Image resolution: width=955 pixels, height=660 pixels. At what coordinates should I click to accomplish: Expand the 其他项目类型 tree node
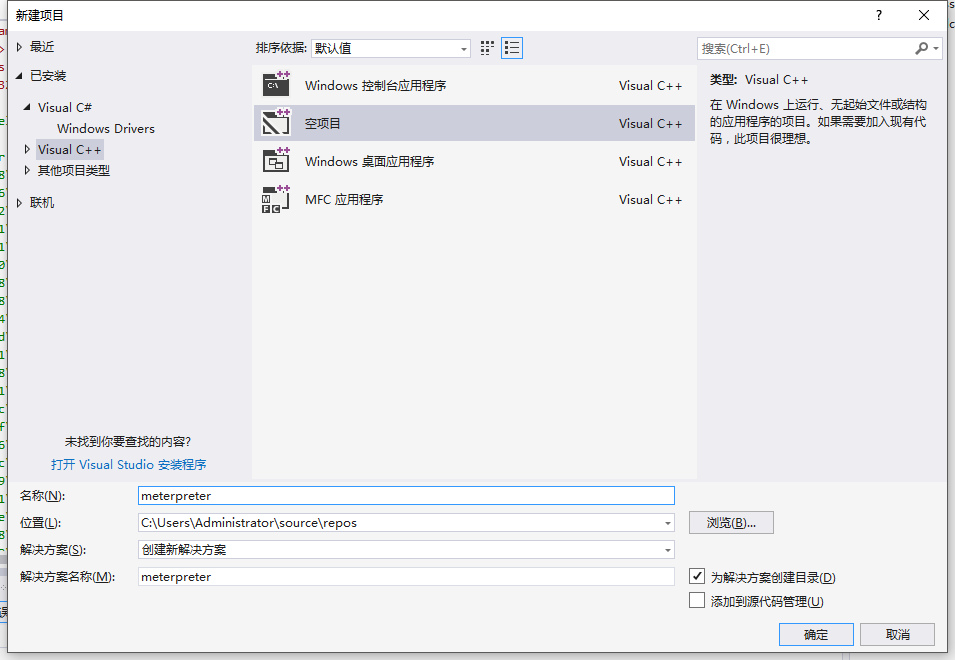27,170
